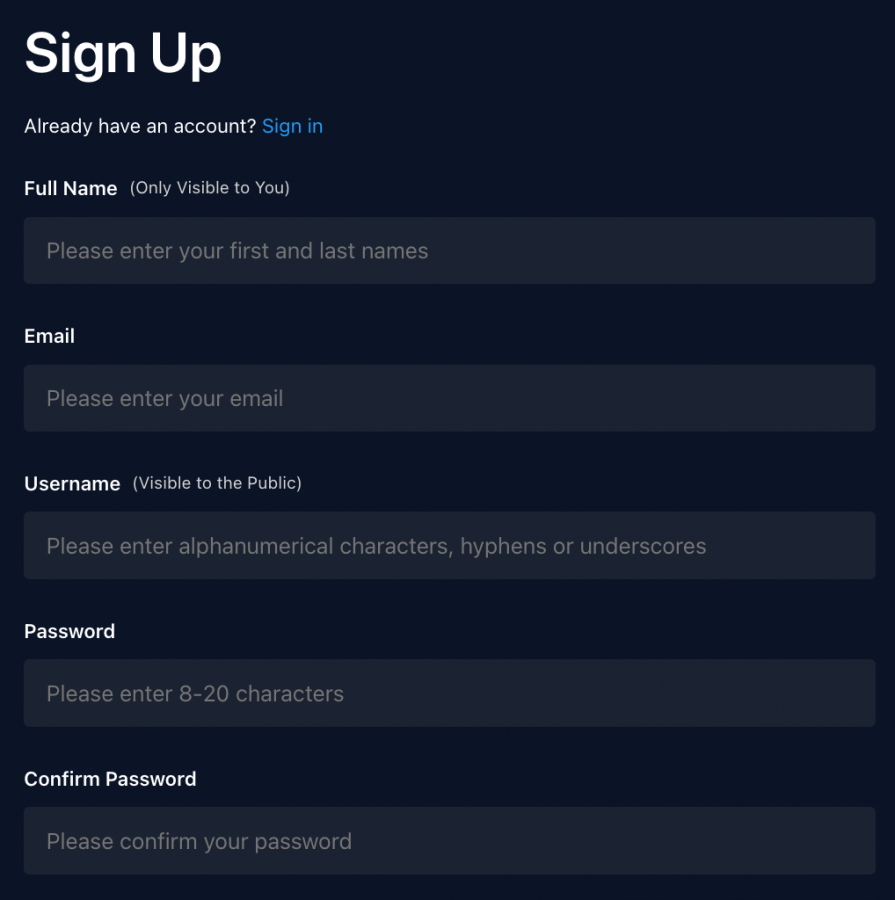The image size is (895, 900).
Task: Click the Full Name label
Action: point(70,188)
